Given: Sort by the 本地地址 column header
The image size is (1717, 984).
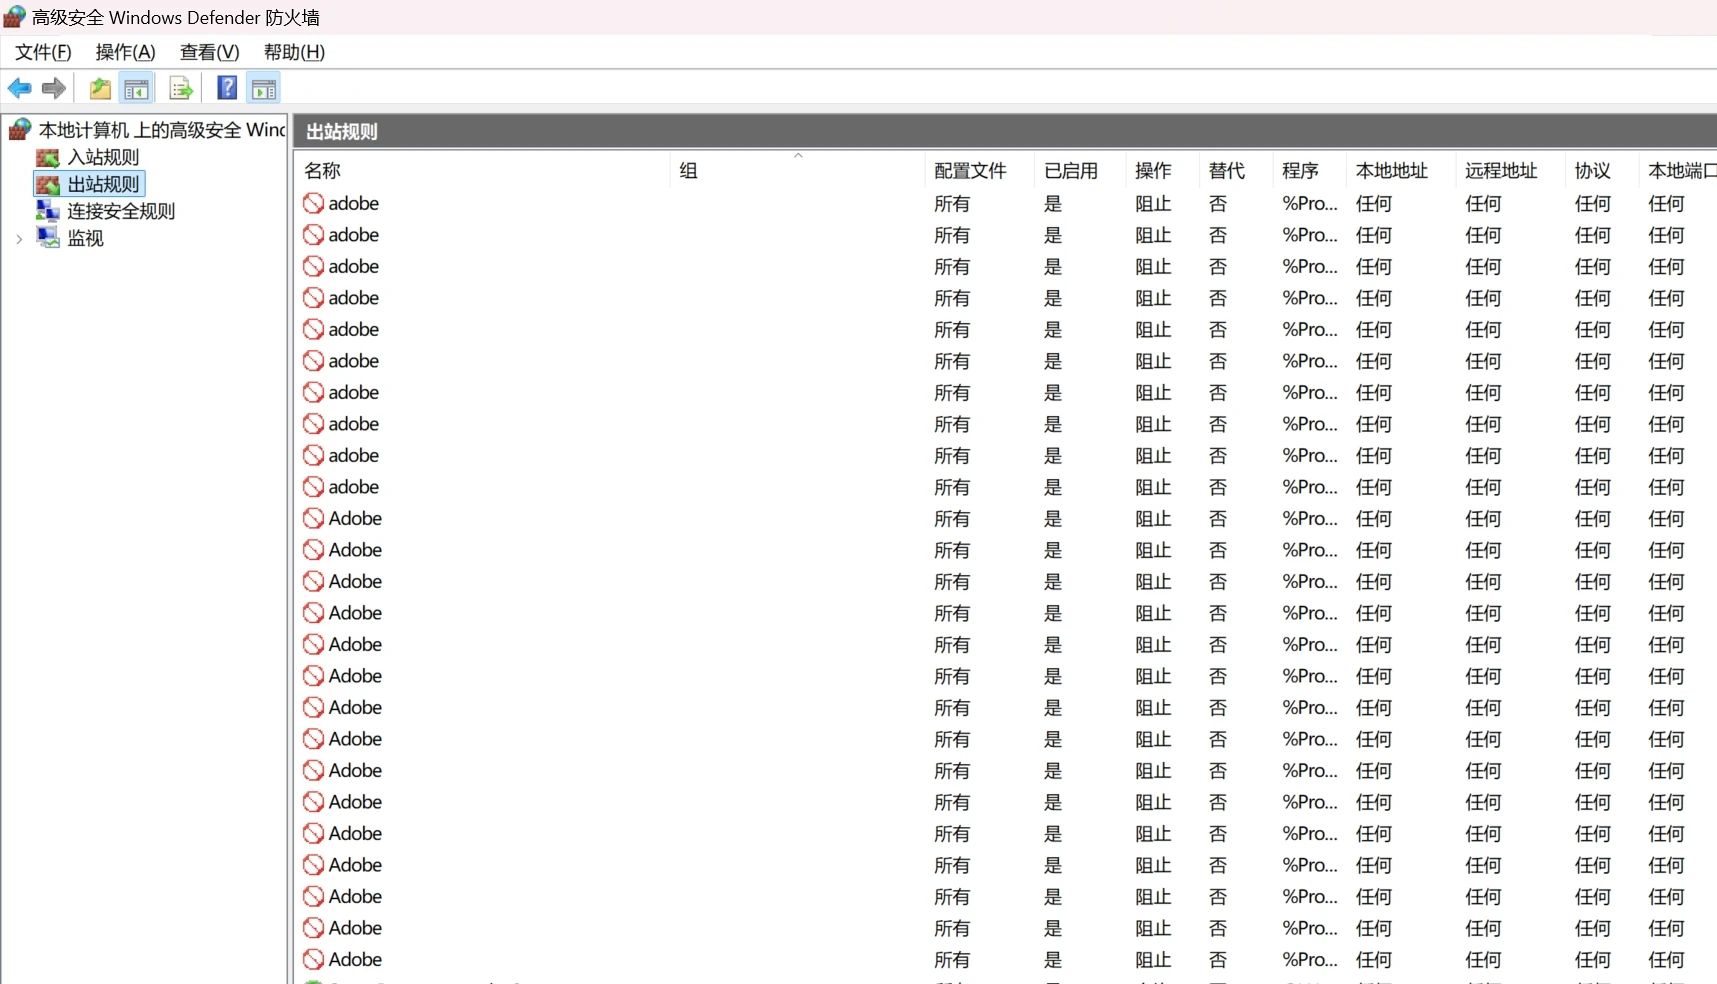Looking at the screenshot, I should click(x=1402, y=171).
